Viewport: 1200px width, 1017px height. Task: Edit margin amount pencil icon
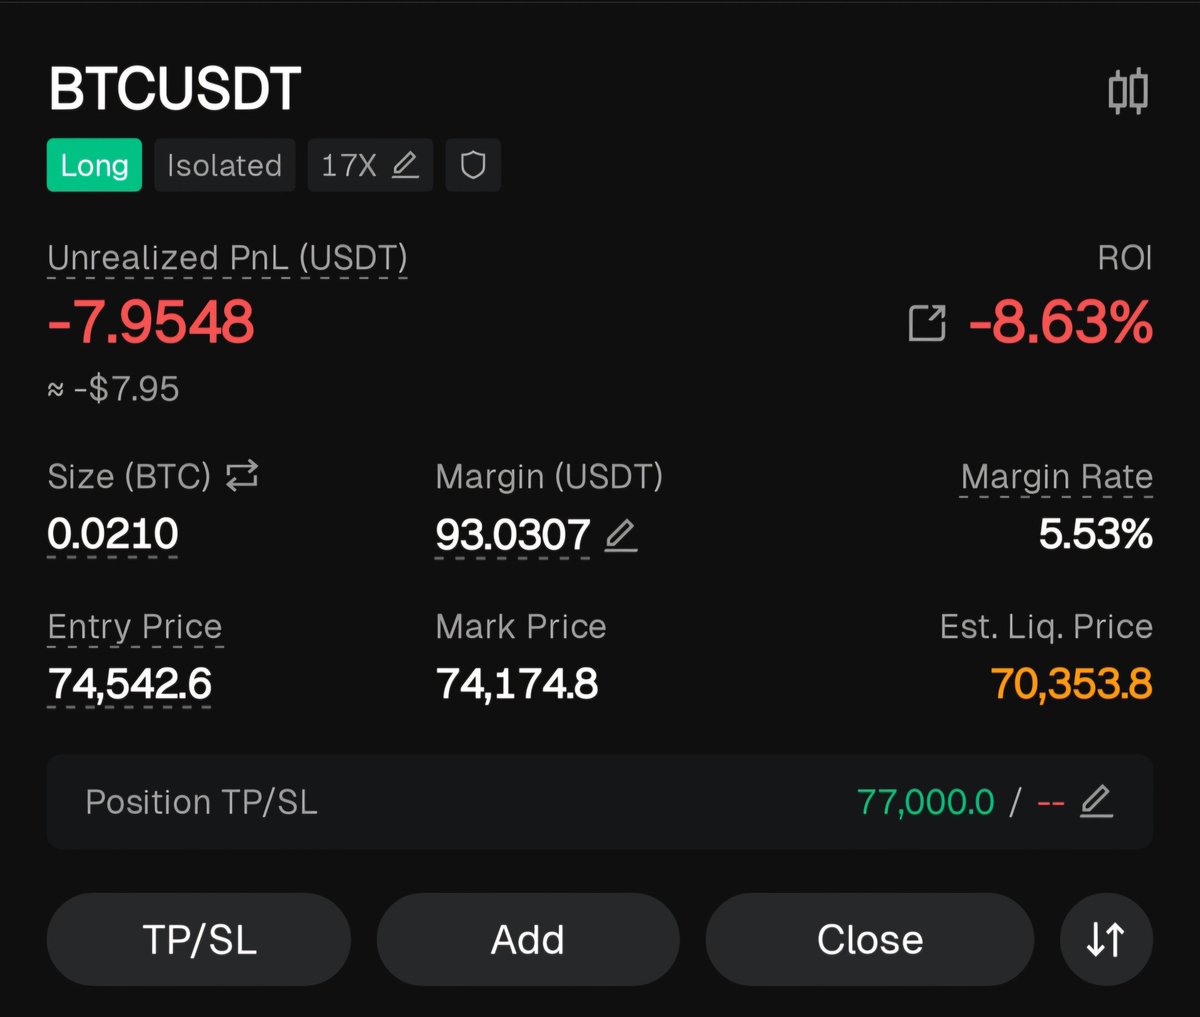point(620,535)
